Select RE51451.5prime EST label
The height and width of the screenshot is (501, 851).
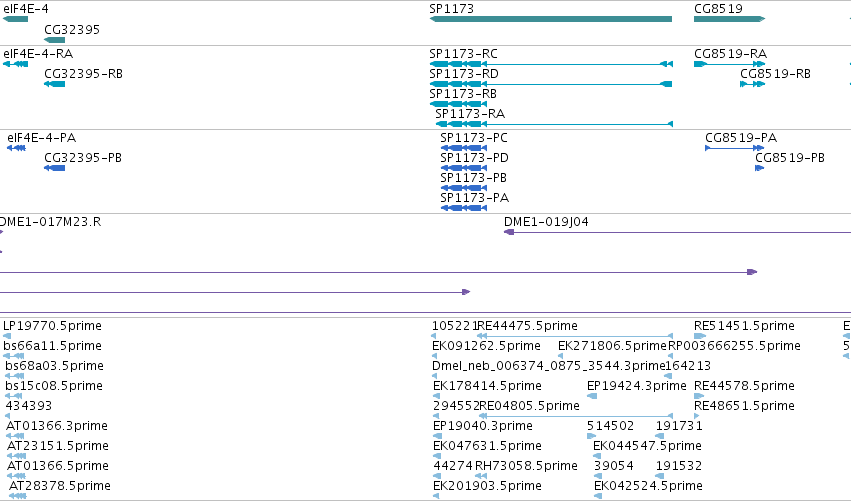[x=744, y=326]
